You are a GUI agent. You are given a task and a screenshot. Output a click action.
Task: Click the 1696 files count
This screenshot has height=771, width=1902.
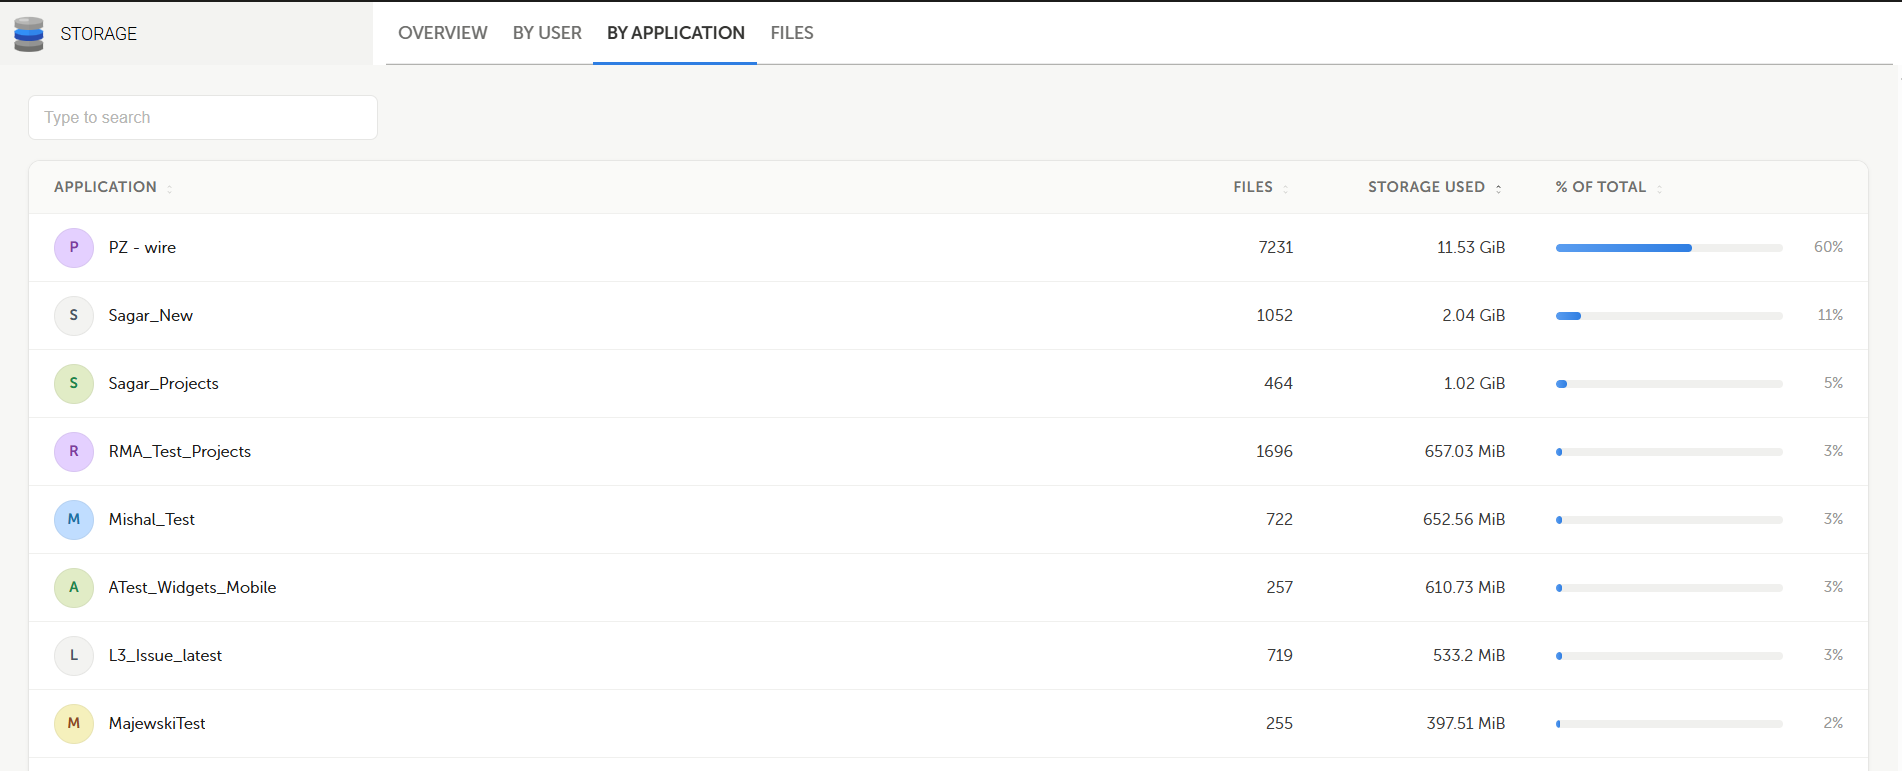click(x=1275, y=452)
